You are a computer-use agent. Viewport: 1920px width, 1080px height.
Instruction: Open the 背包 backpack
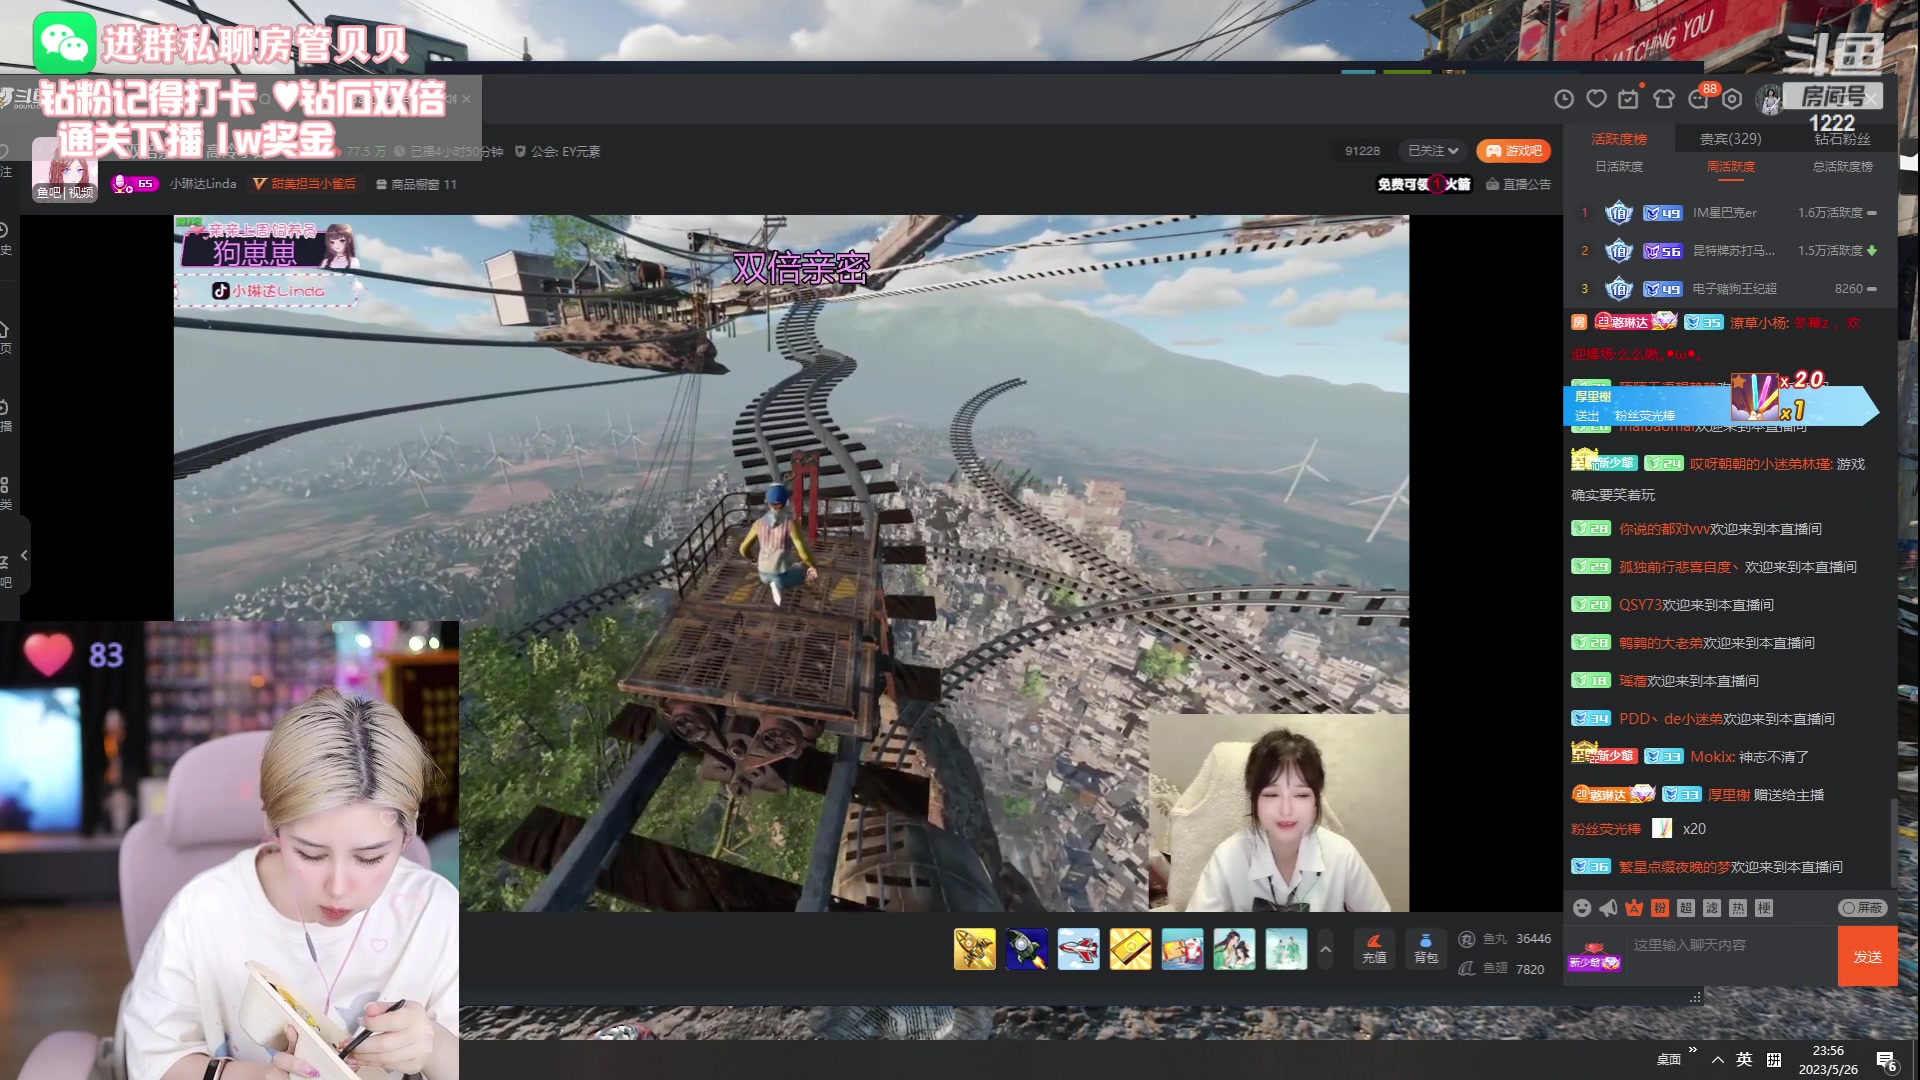pyautogui.click(x=1426, y=949)
